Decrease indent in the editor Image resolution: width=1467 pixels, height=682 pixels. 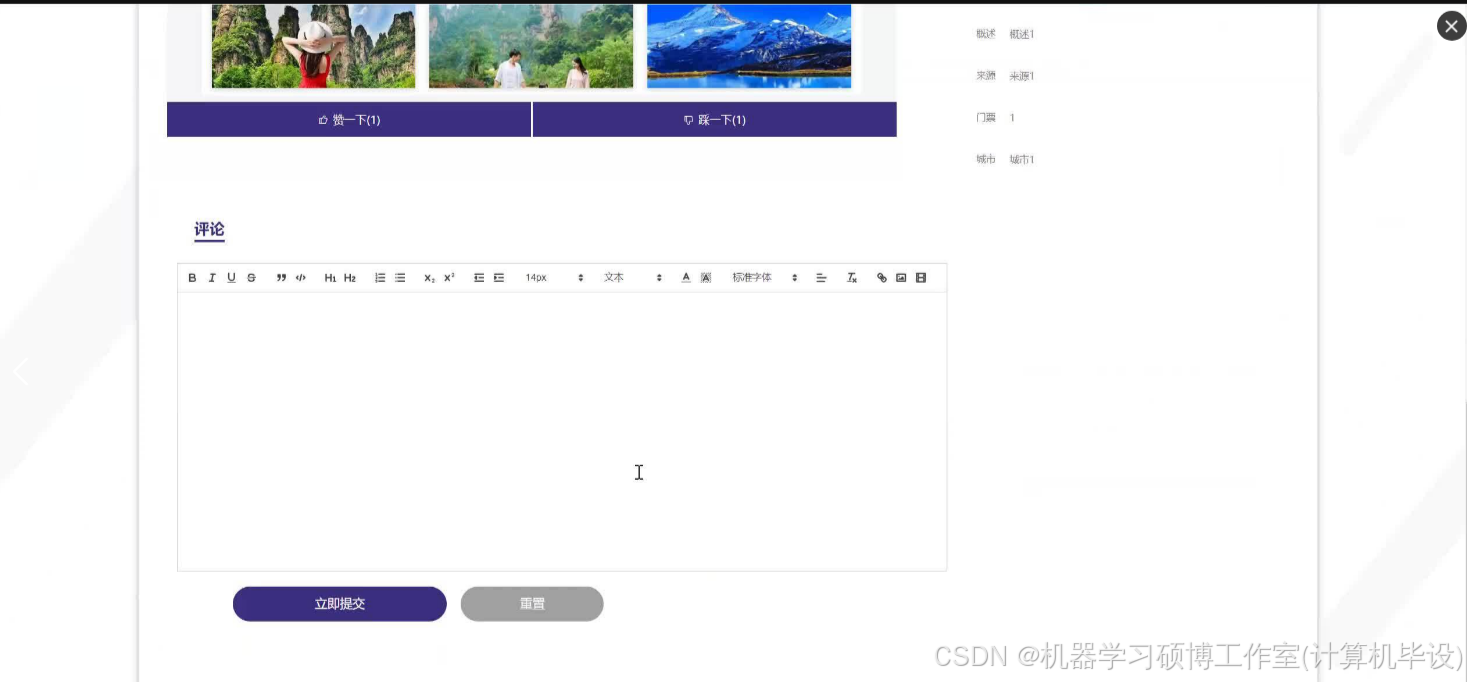[479, 278]
